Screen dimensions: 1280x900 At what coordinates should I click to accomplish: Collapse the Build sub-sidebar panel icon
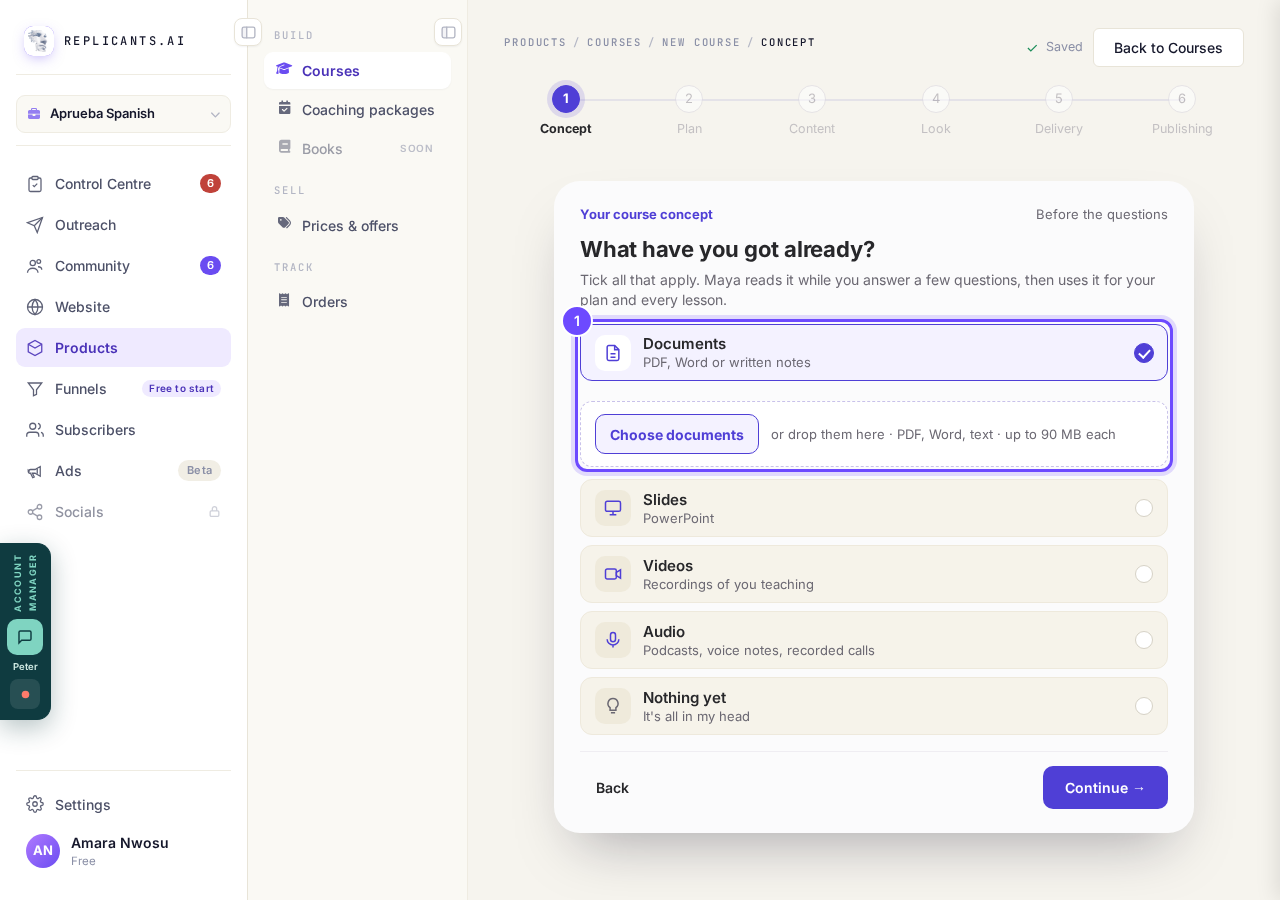(x=448, y=32)
